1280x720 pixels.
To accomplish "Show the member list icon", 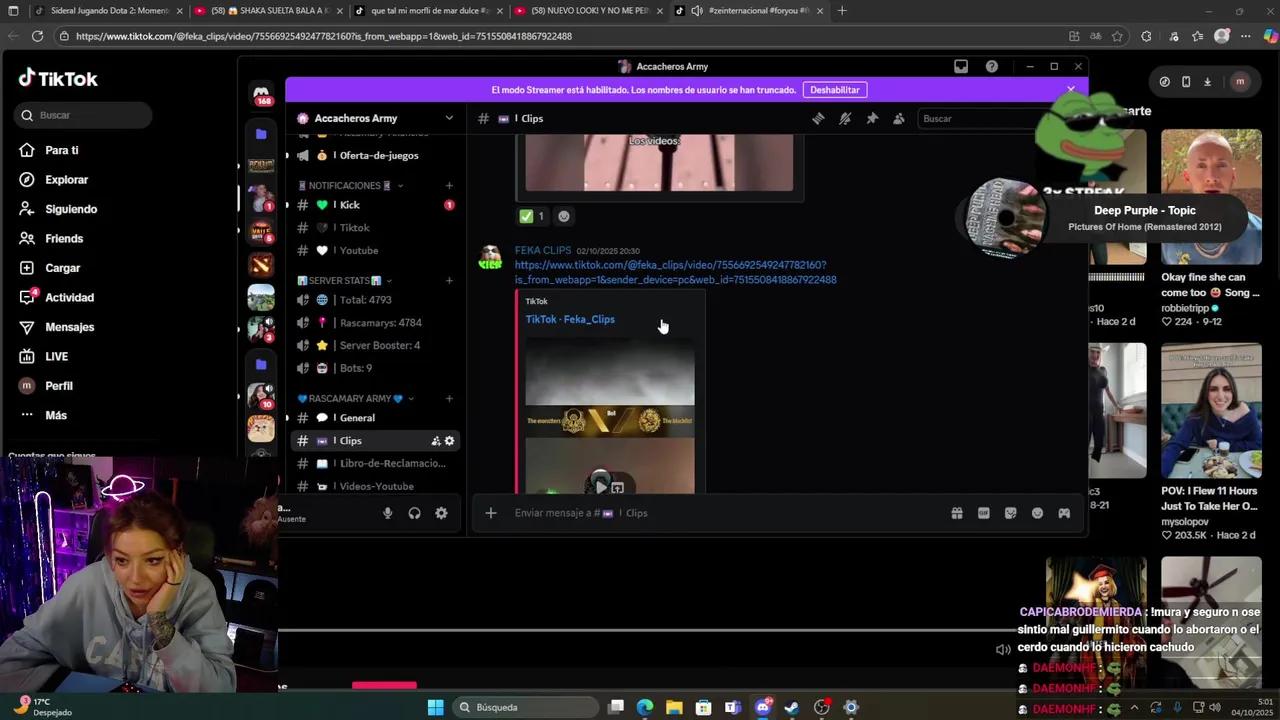I will click(899, 119).
